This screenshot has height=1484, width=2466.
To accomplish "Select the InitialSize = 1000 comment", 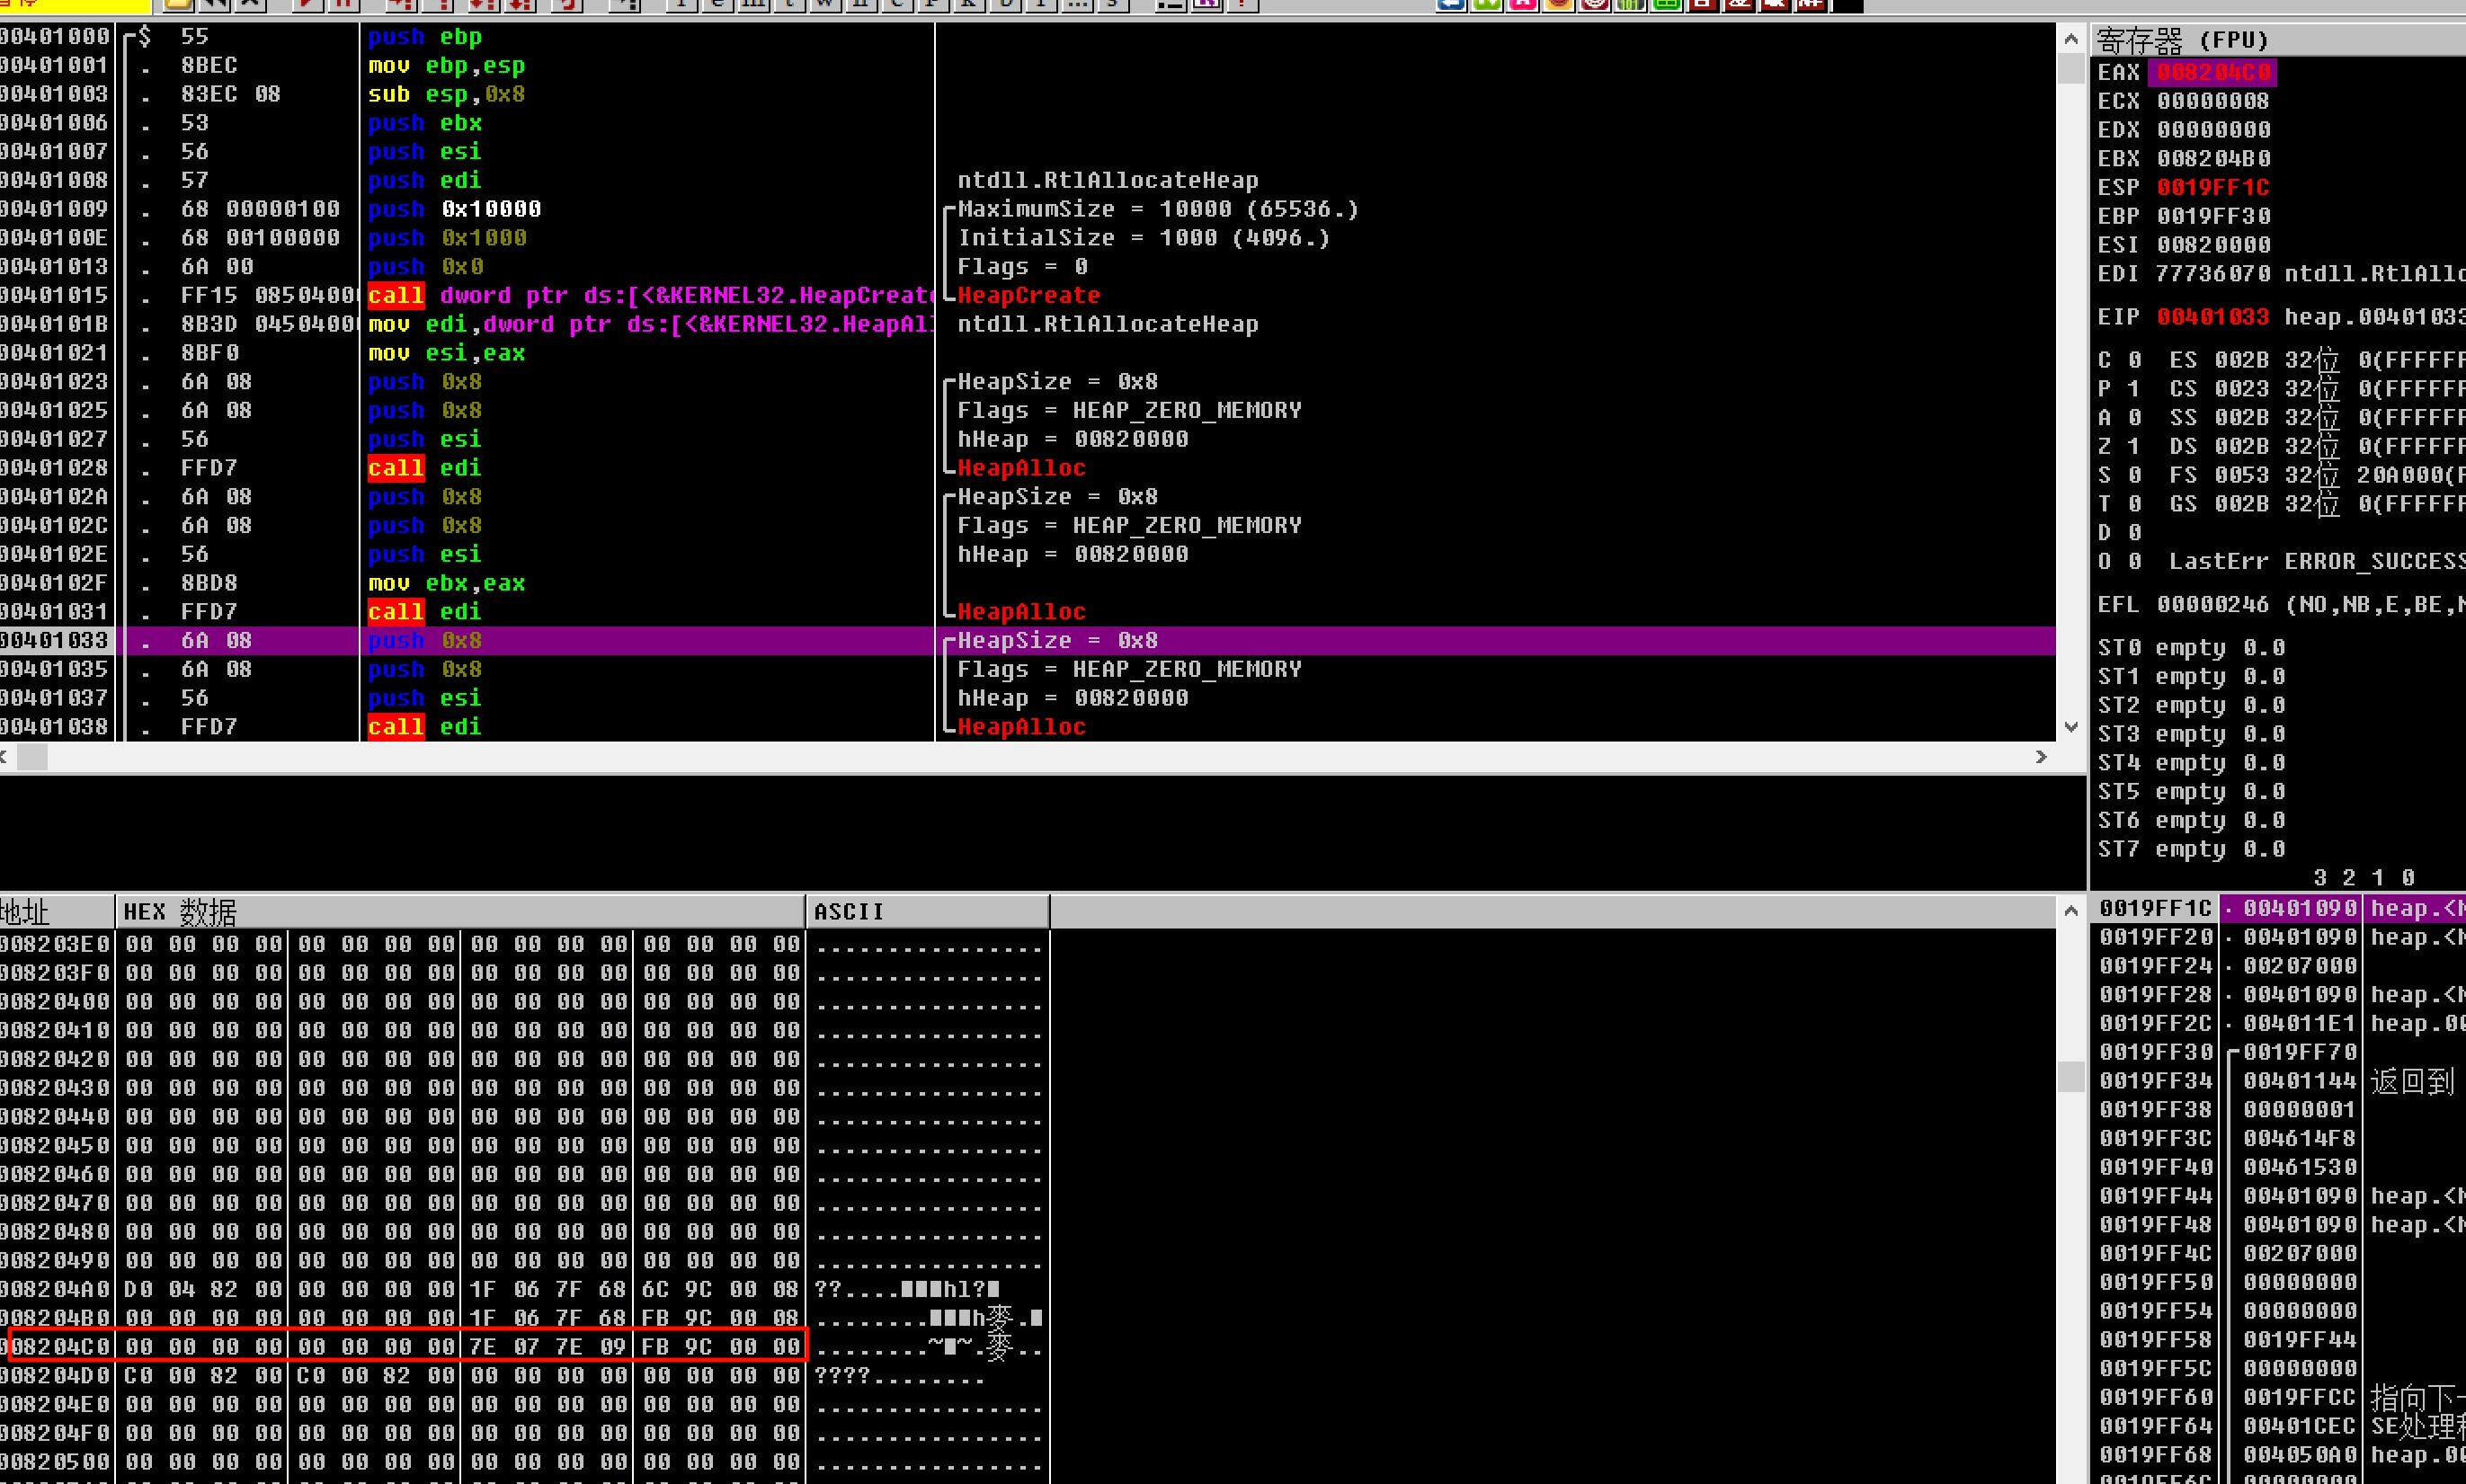I will (1144, 238).
